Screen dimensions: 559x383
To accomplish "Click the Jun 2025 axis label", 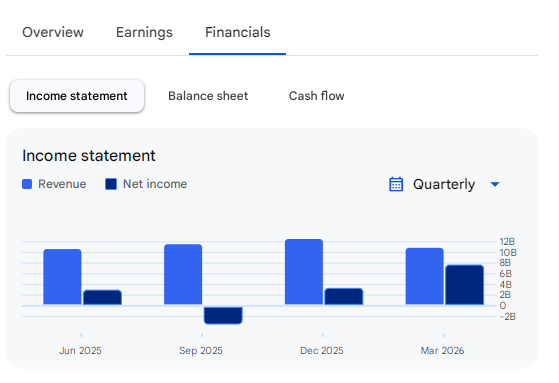I will click(x=80, y=351).
